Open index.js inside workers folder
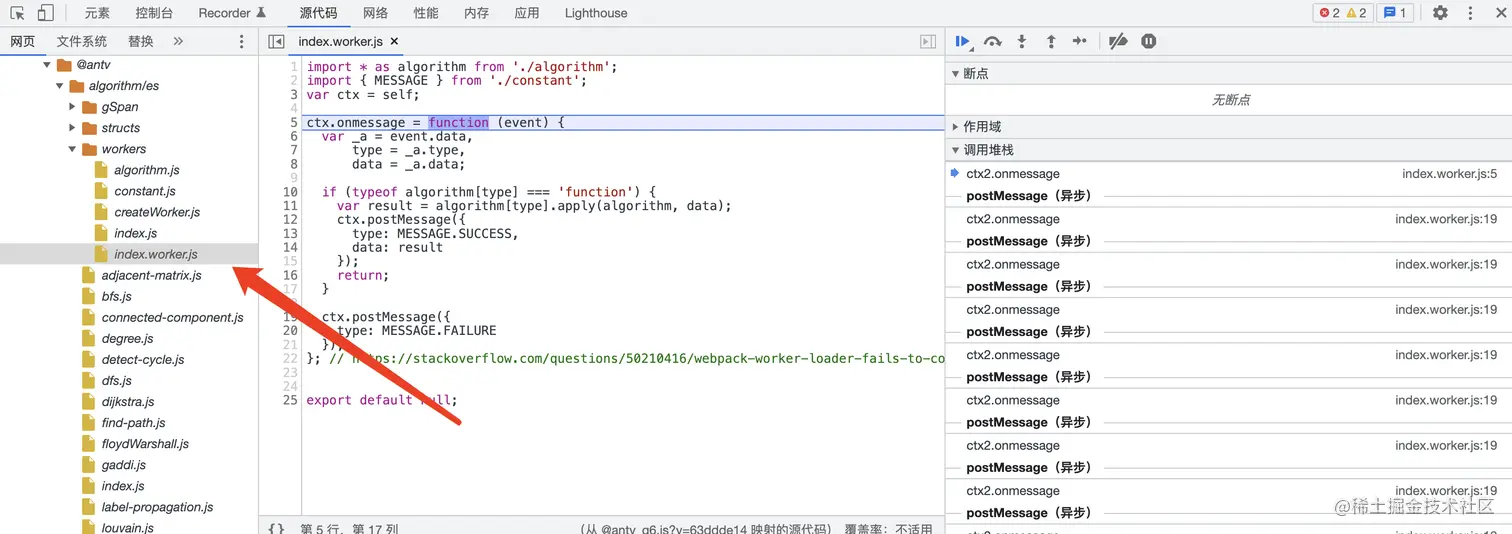 pyautogui.click(x=136, y=233)
